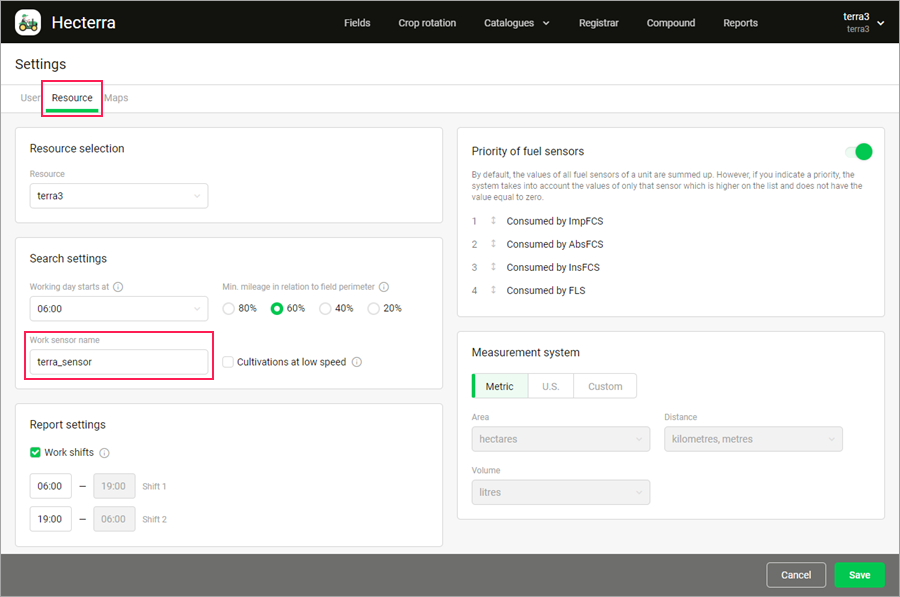Click the Work sensor name input field
900x597 pixels.
pos(119,362)
